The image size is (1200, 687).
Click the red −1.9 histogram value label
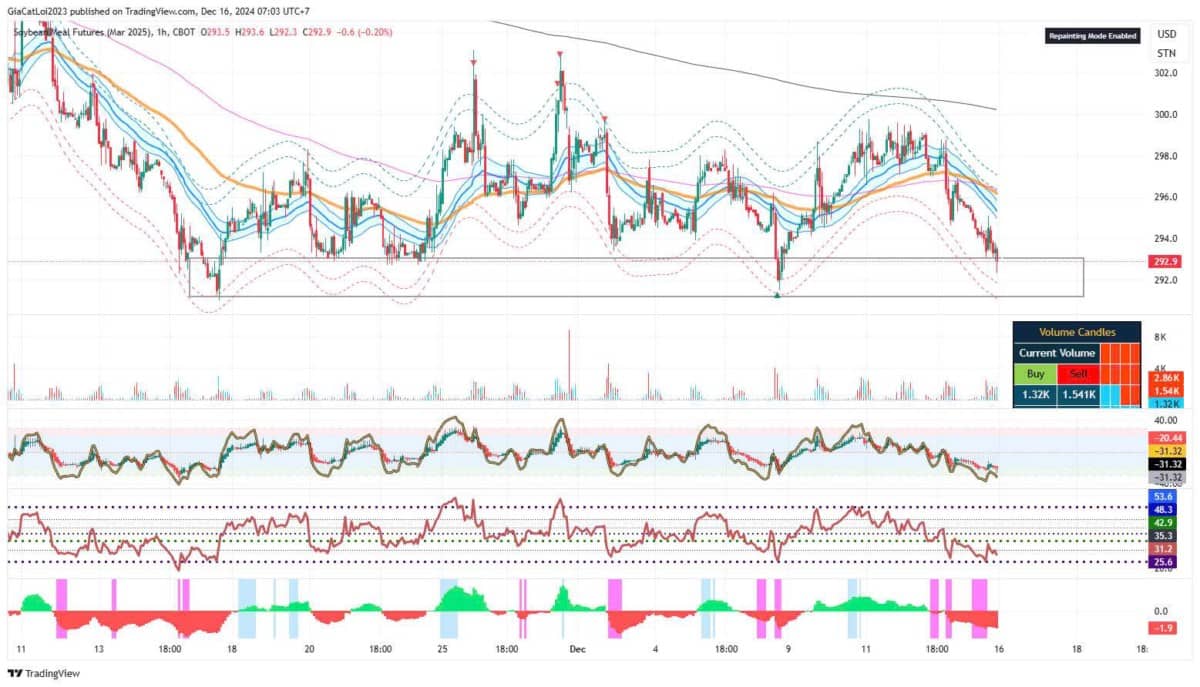1164,628
